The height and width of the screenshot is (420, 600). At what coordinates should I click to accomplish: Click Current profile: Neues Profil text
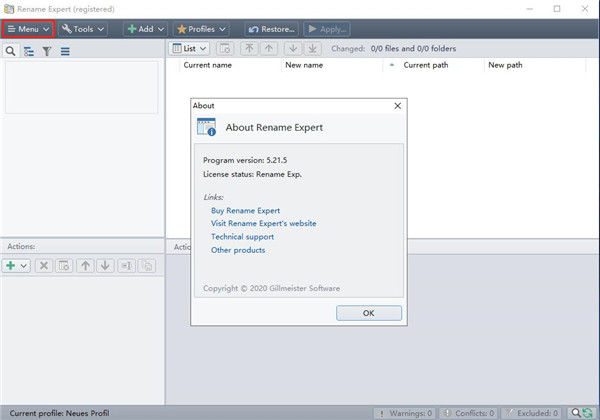tap(59, 413)
